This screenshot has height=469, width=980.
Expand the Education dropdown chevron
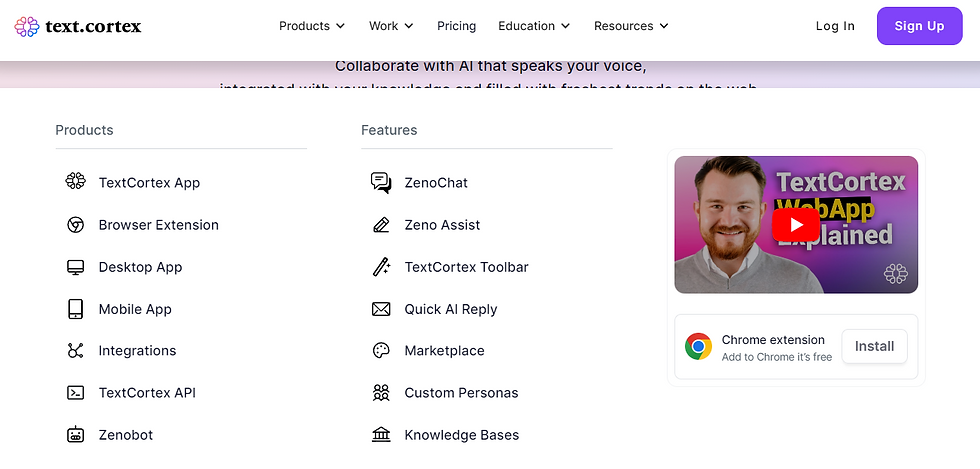click(566, 26)
